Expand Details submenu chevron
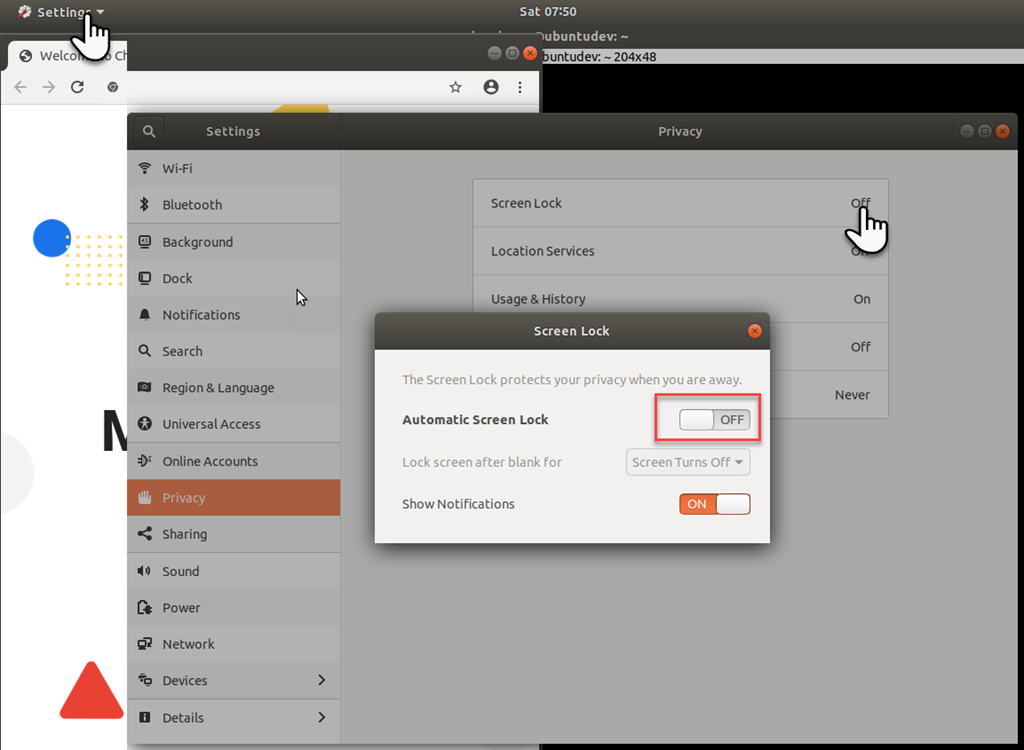 coord(321,717)
